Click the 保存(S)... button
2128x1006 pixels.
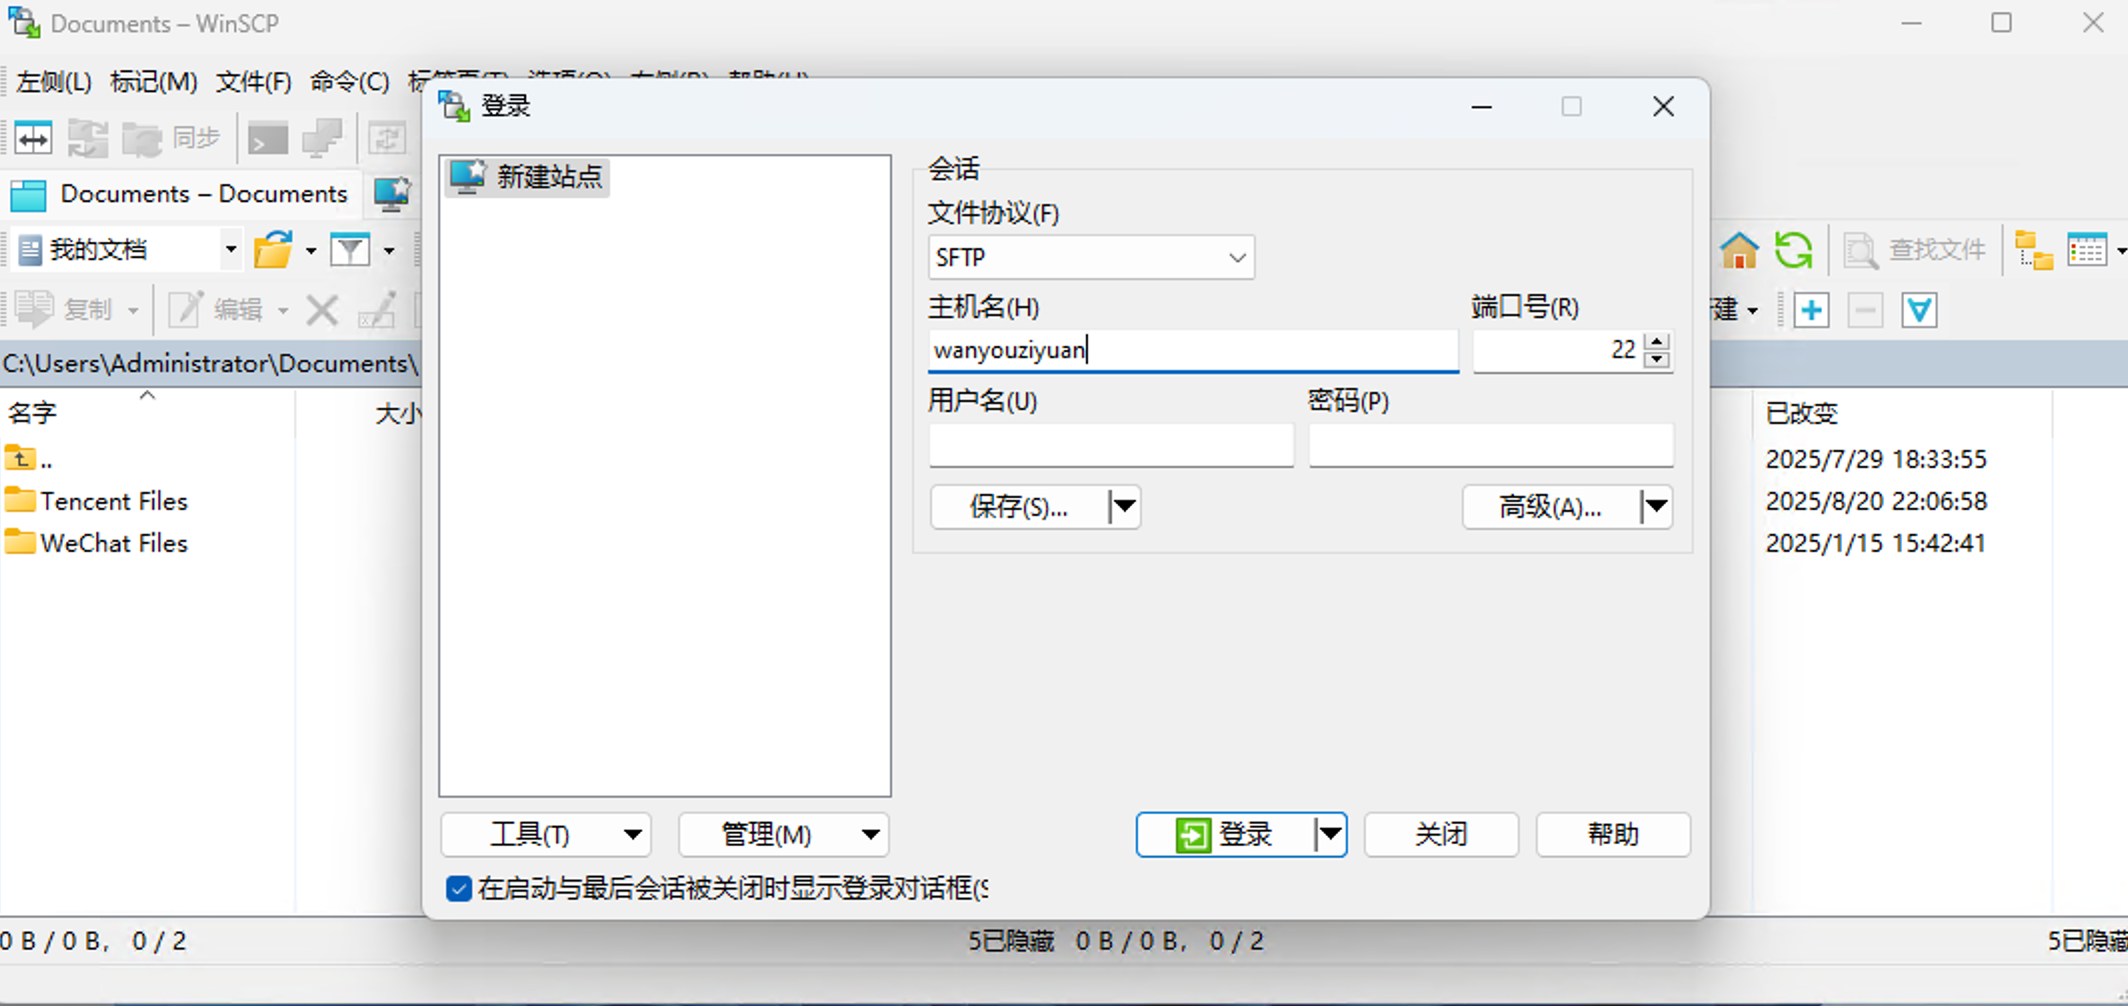click(x=1019, y=507)
